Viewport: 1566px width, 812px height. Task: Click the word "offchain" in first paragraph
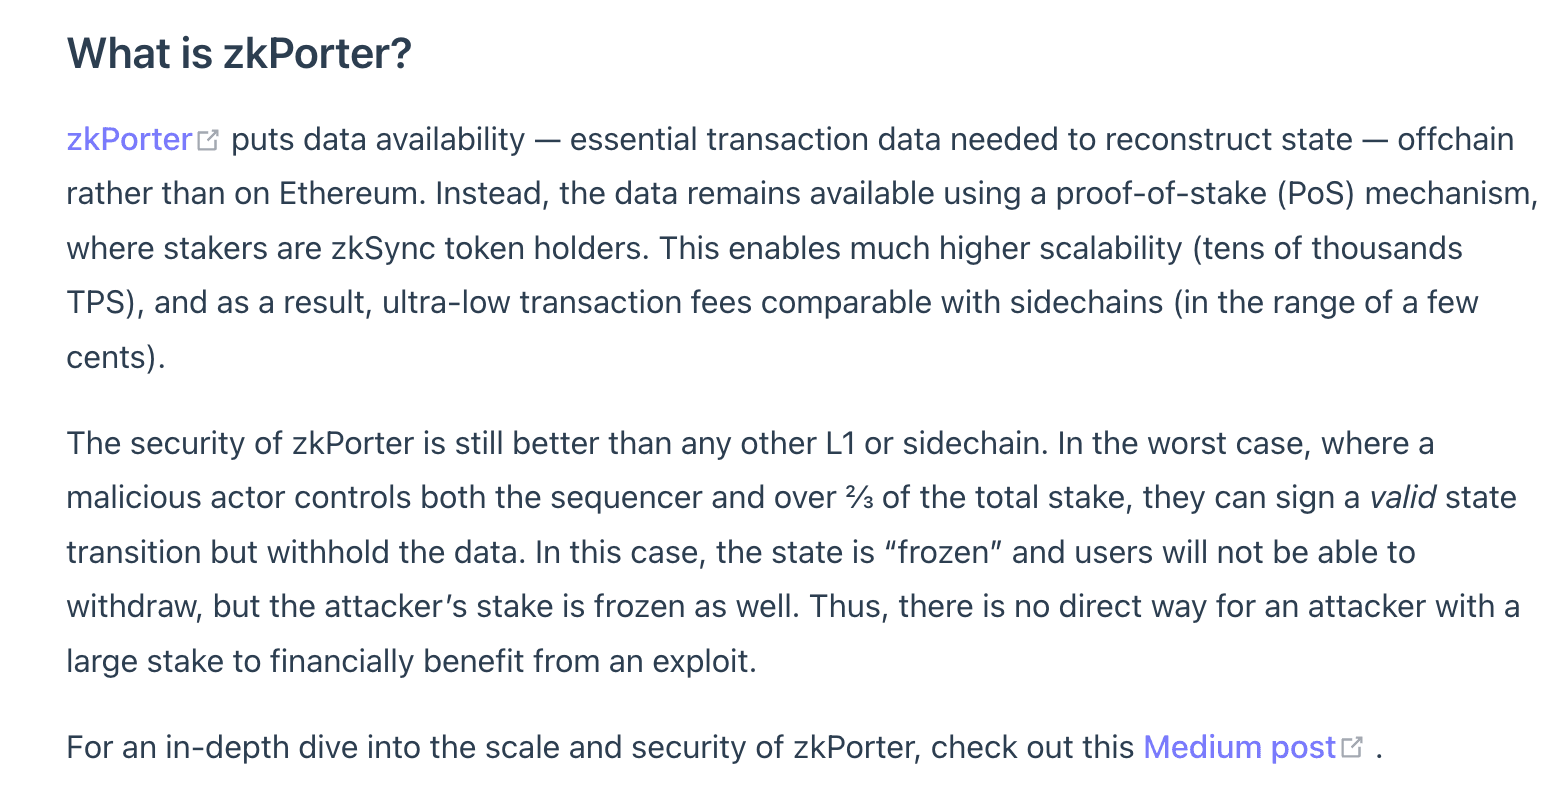1455,139
